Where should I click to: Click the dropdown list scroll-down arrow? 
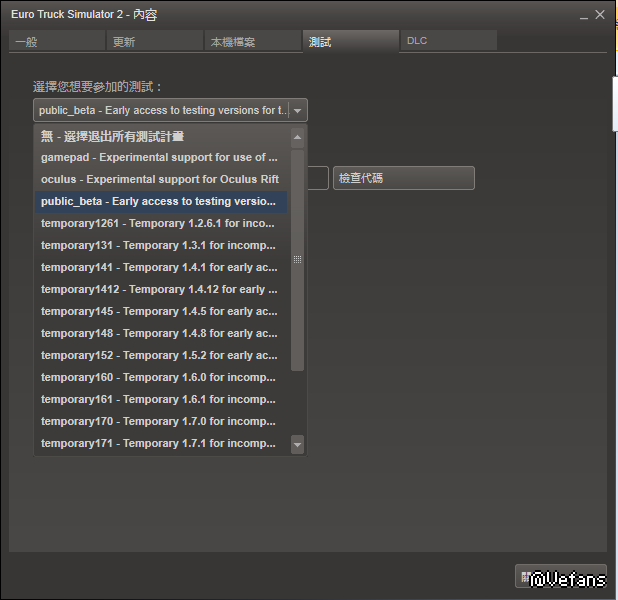coord(298,445)
